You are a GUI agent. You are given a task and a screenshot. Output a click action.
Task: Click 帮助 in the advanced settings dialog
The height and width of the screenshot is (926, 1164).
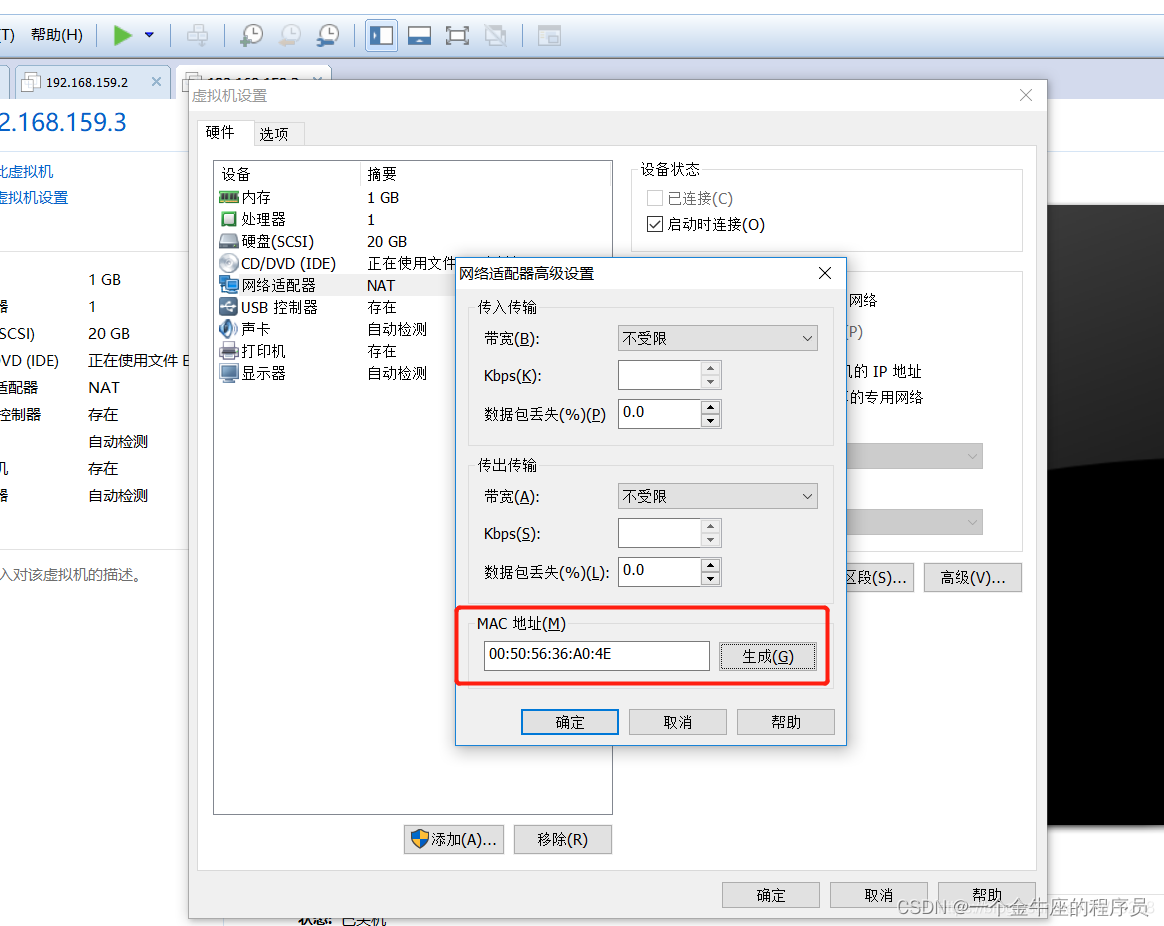(x=785, y=722)
